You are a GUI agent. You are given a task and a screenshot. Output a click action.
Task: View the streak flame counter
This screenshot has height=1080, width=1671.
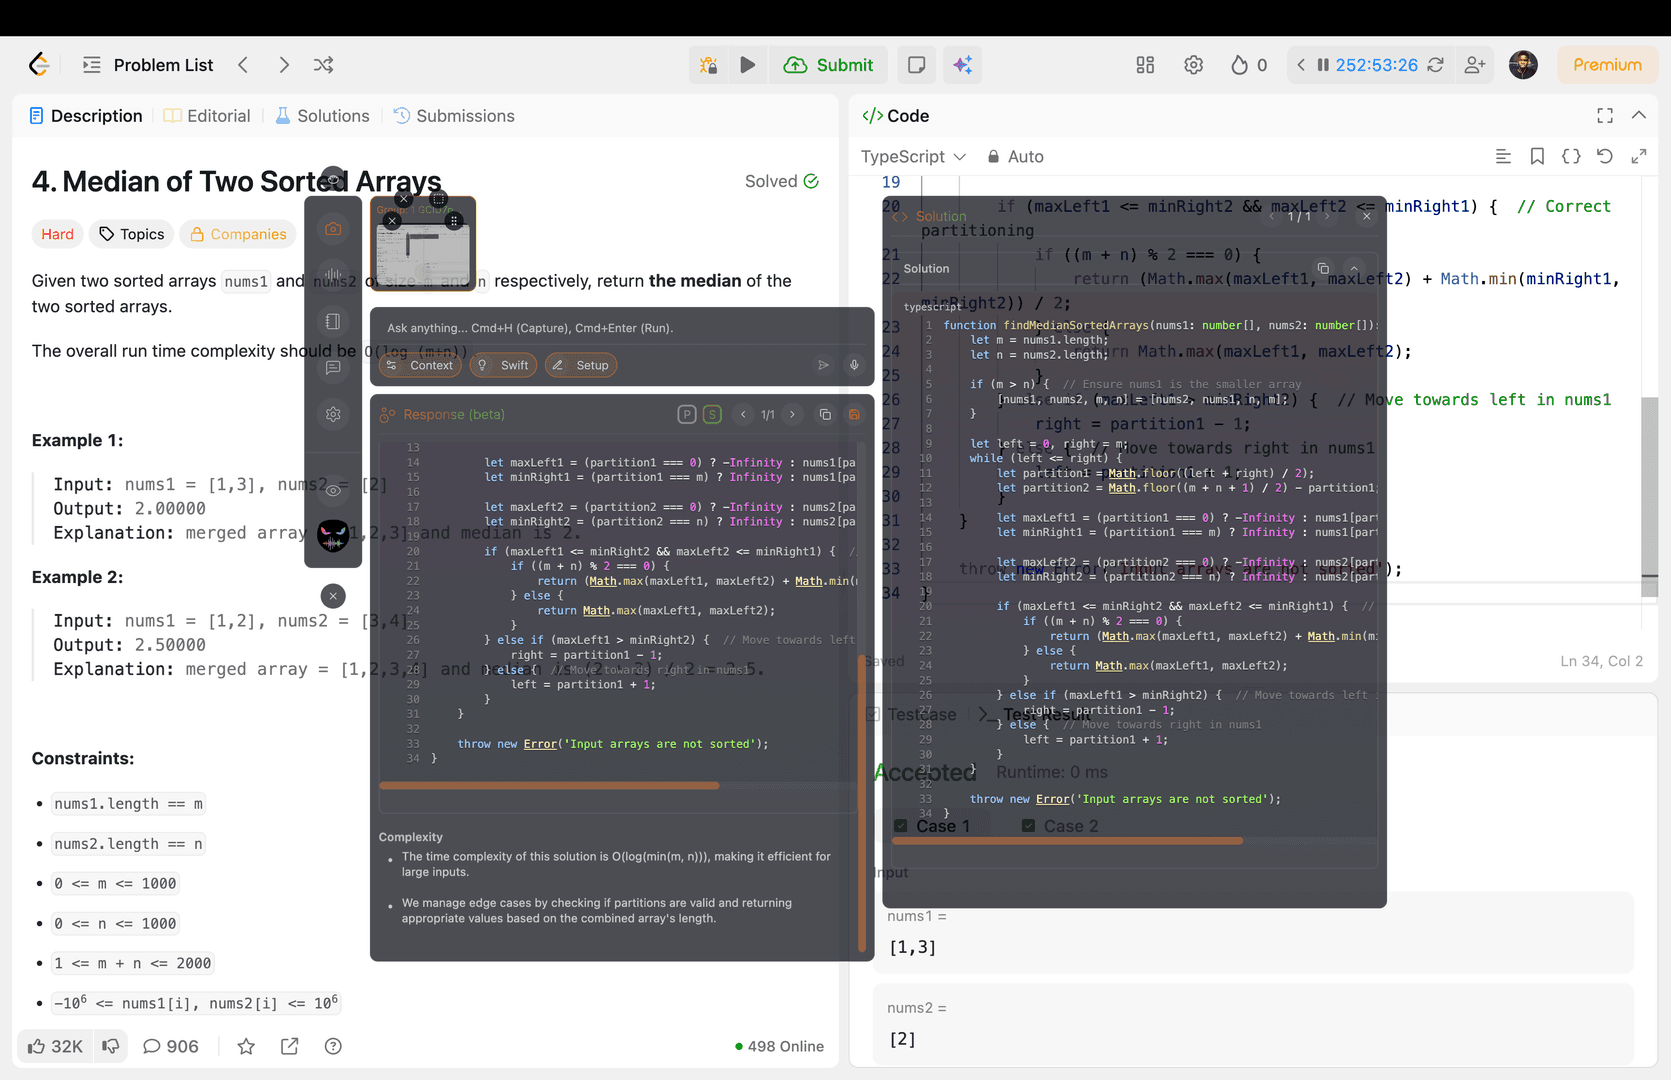[x=1248, y=65]
